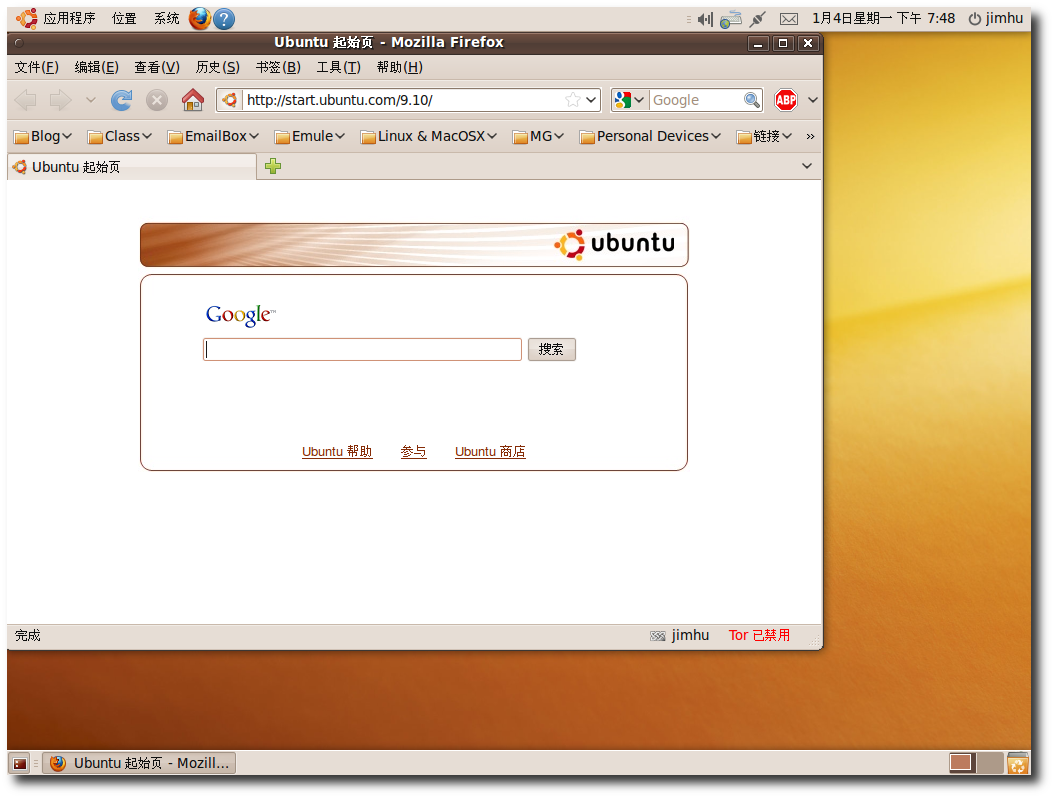Open the 参与 link
The height and width of the screenshot is (798, 1054).
point(413,452)
